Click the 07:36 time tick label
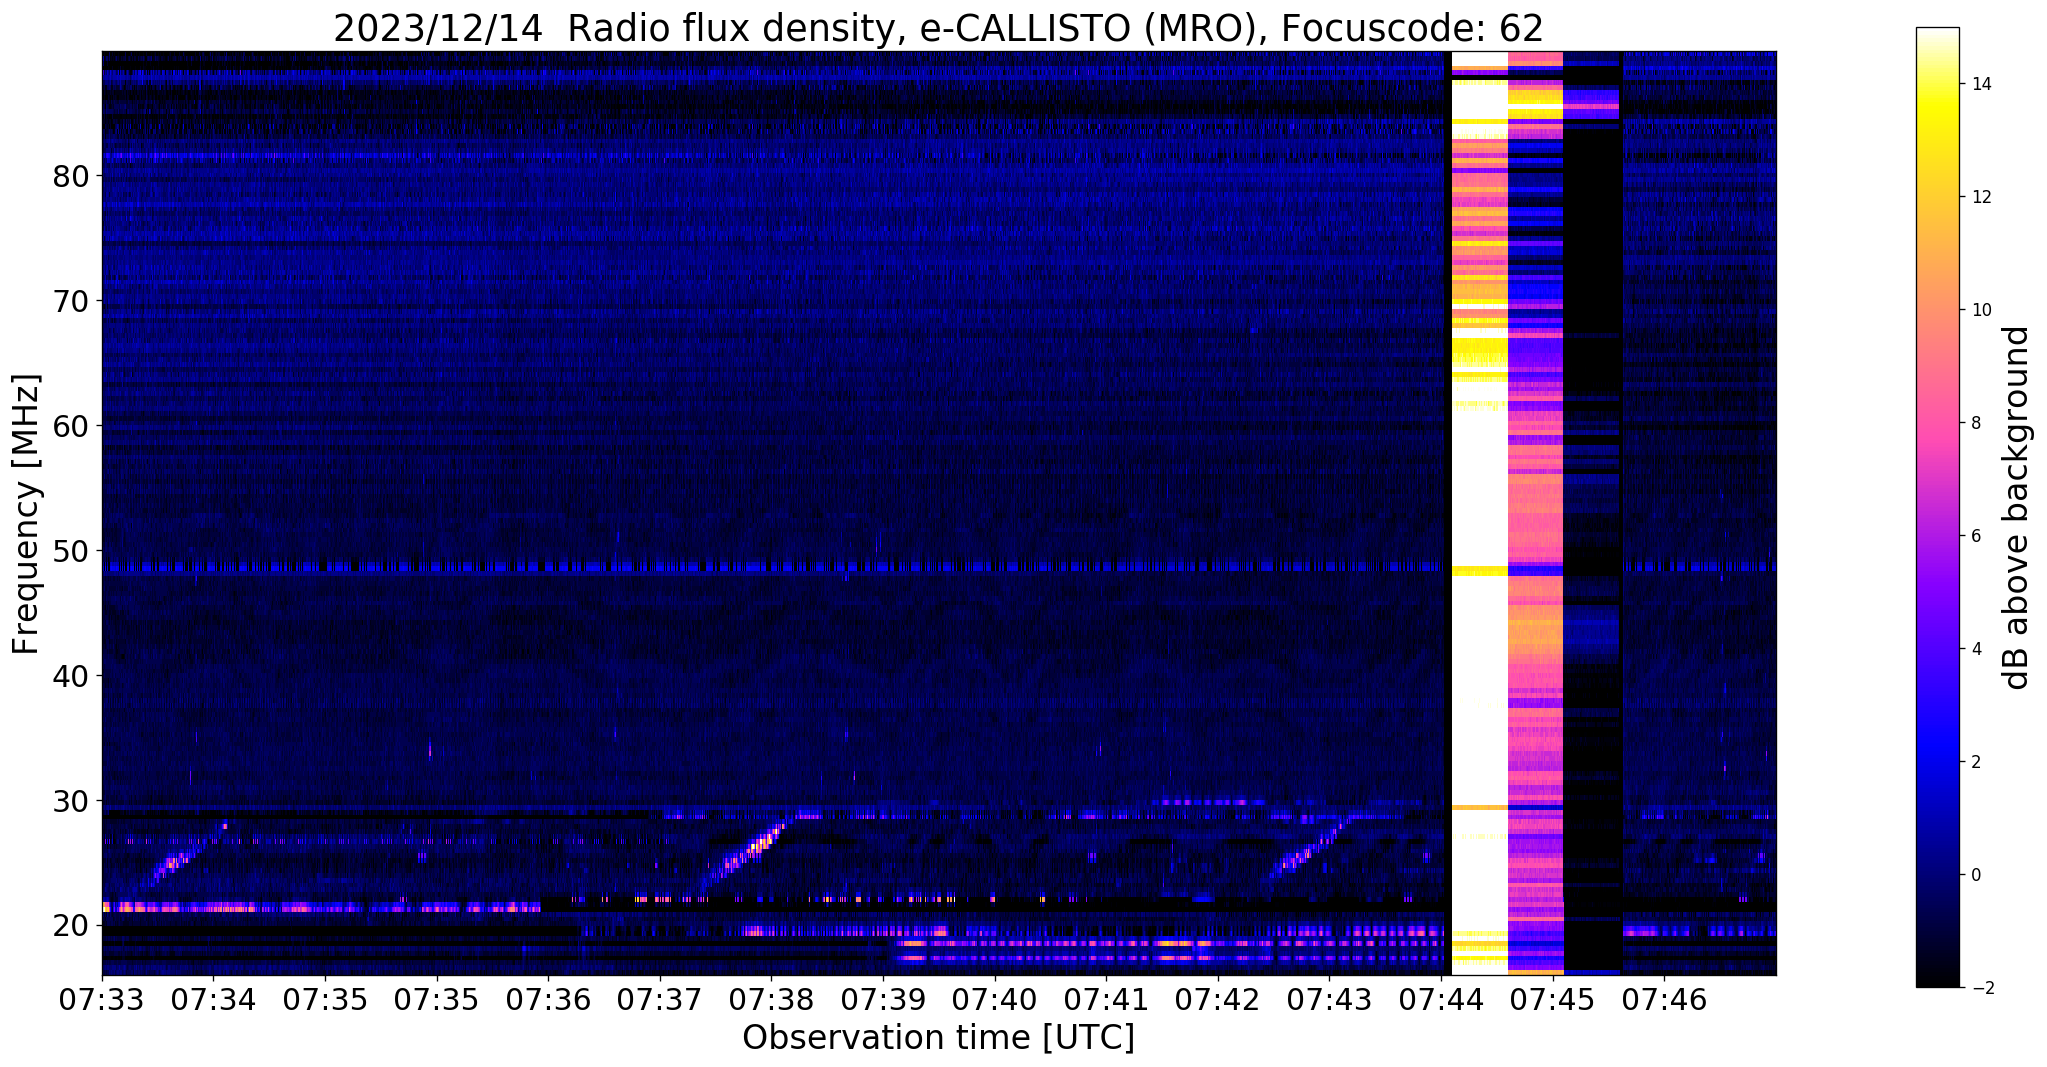The height and width of the screenshot is (1067, 2047). coord(548,1000)
